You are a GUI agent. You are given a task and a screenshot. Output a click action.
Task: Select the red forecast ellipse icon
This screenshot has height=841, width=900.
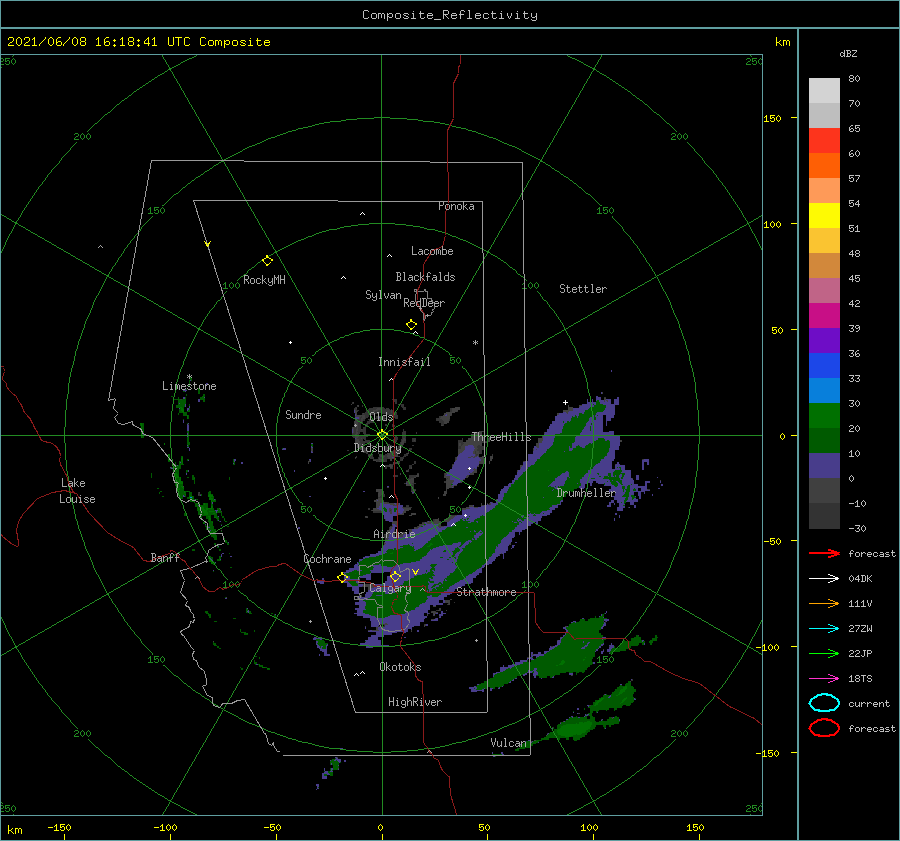coord(824,728)
